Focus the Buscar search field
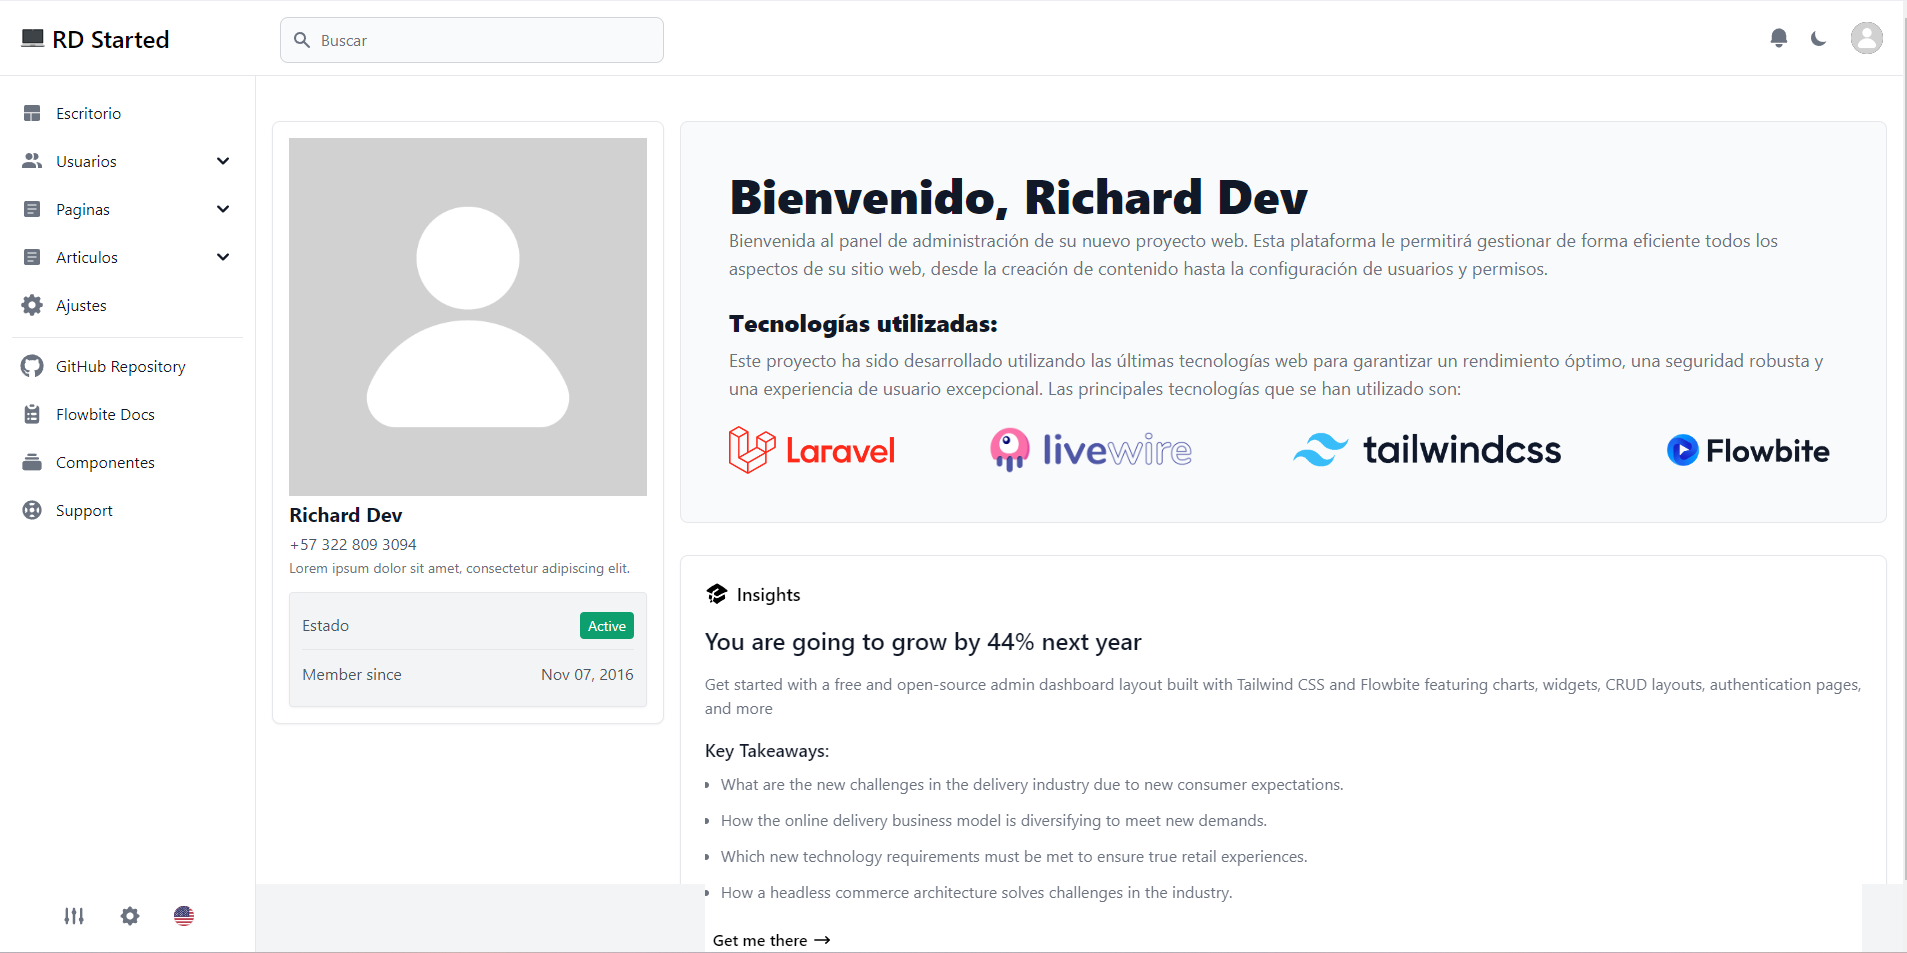This screenshot has width=1907, height=953. 472,40
